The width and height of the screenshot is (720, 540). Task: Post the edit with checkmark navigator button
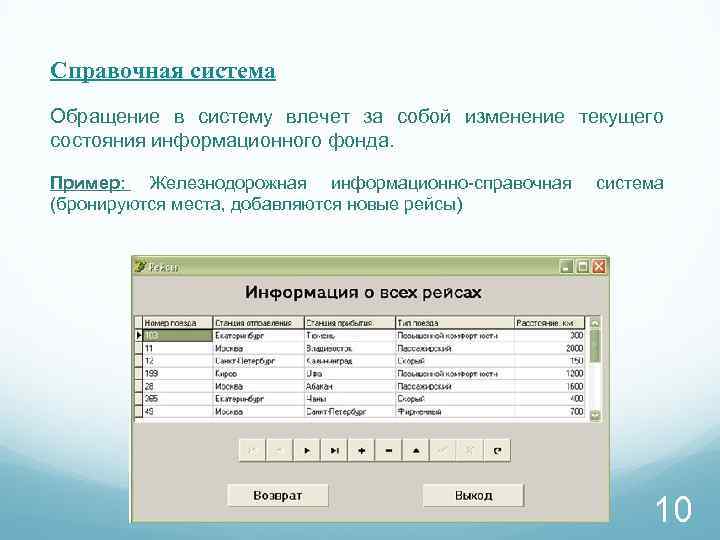(443, 450)
